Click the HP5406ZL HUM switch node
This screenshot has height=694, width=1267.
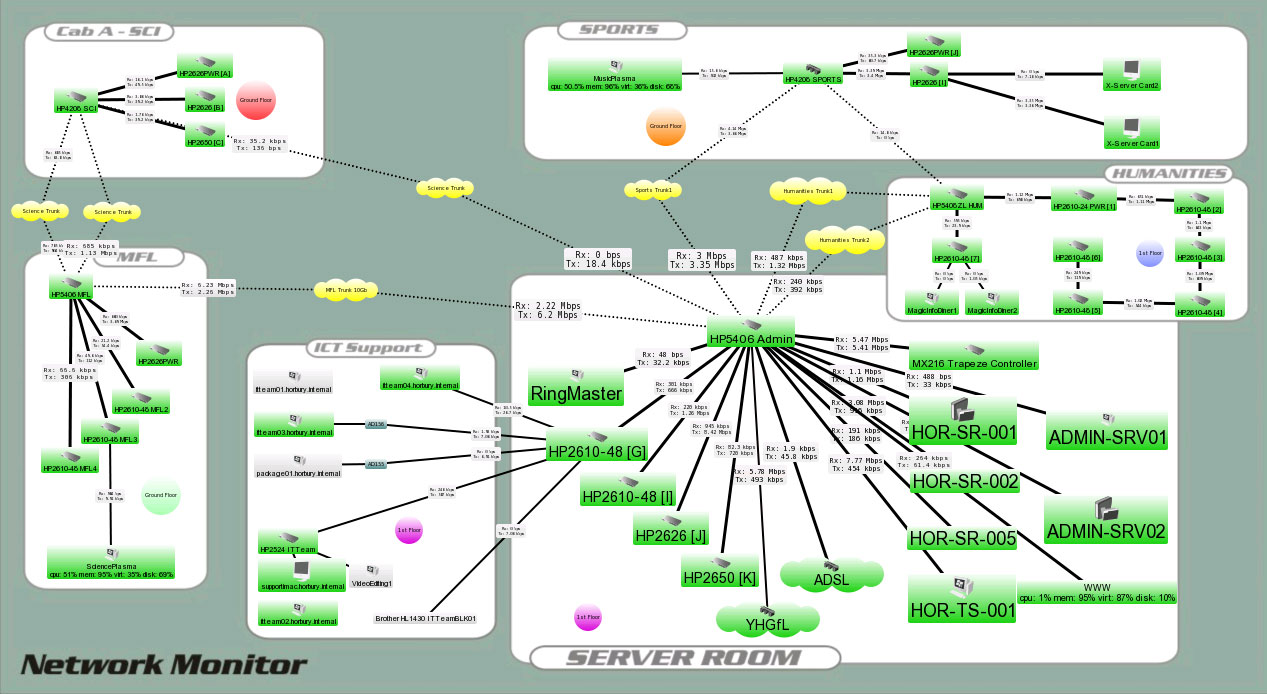pos(958,199)
